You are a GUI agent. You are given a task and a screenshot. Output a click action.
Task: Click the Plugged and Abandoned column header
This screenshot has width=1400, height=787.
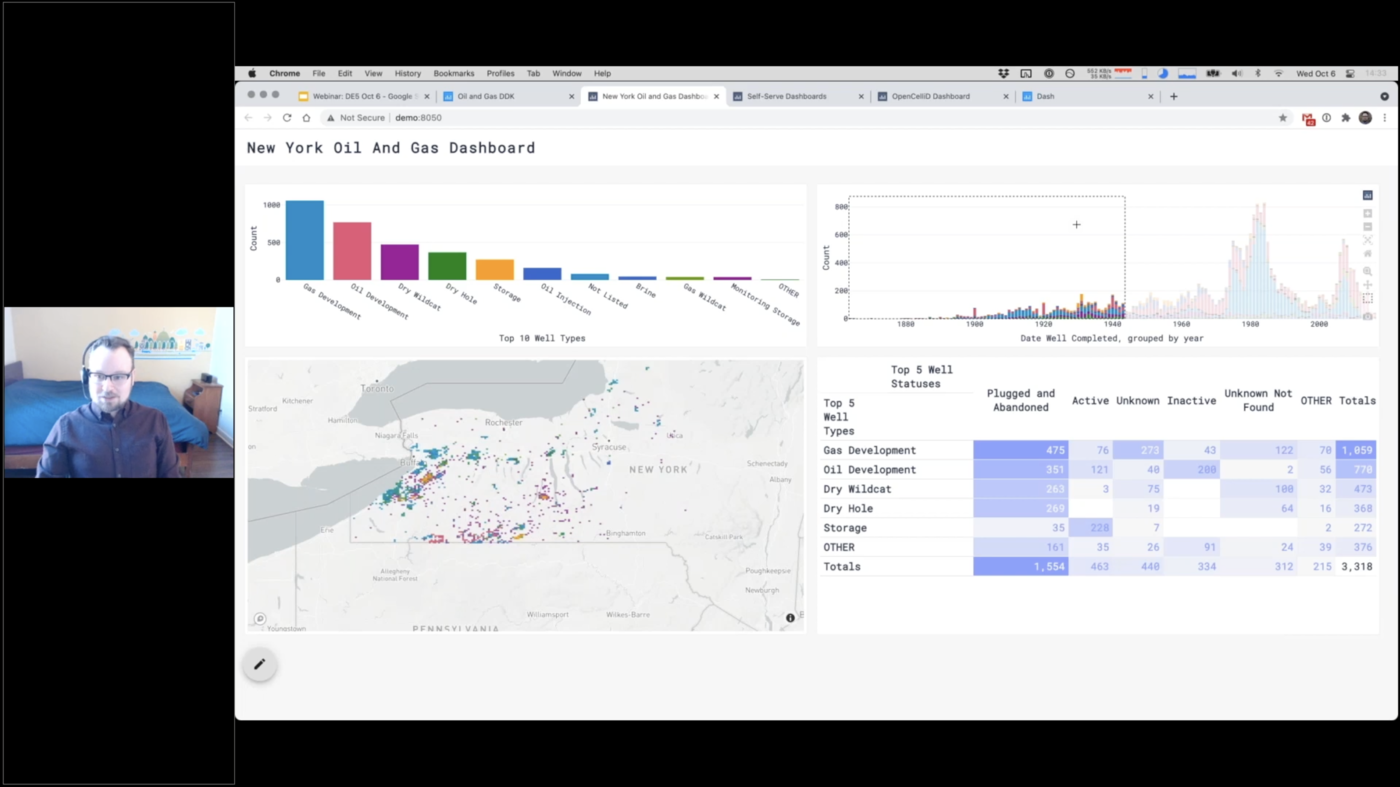coord(1020,400)
